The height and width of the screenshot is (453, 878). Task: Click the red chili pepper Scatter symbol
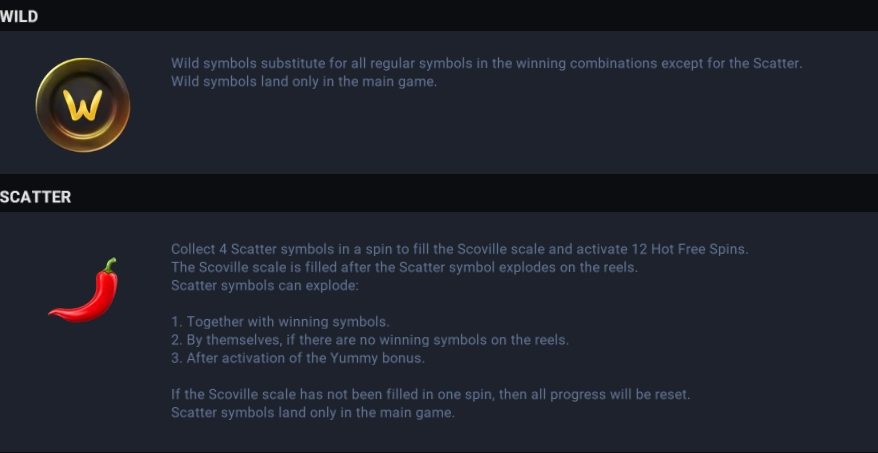[83, 290]
